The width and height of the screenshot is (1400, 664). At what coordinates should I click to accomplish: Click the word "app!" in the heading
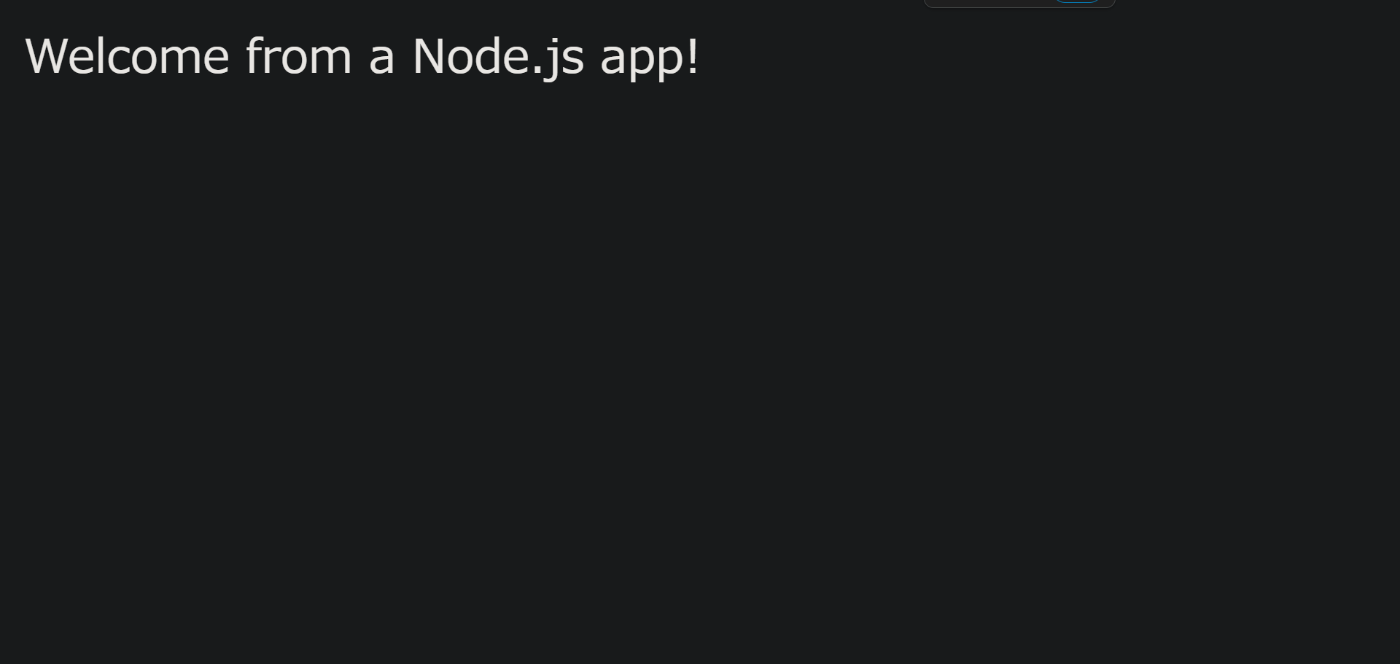[x=650, y=58]
